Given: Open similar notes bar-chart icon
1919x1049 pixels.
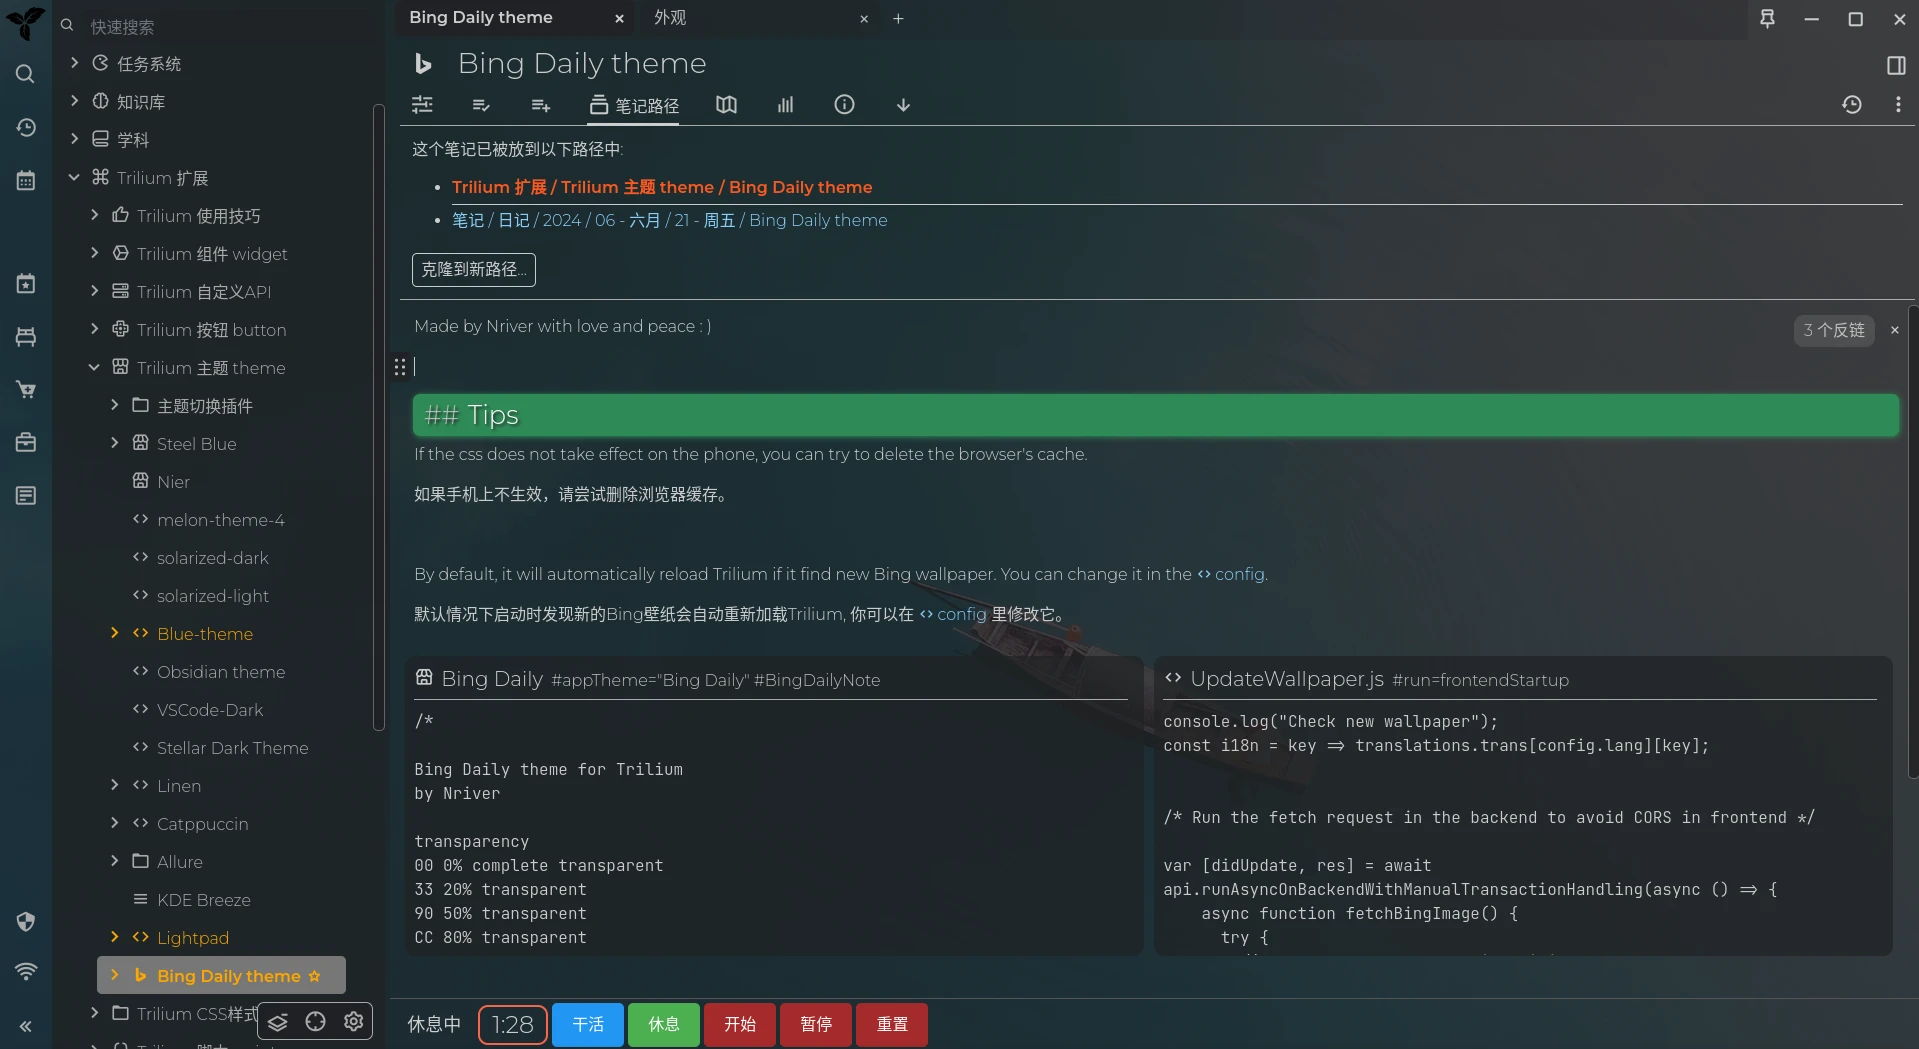Looking at the screenshot, I should (x=785, y=104).
